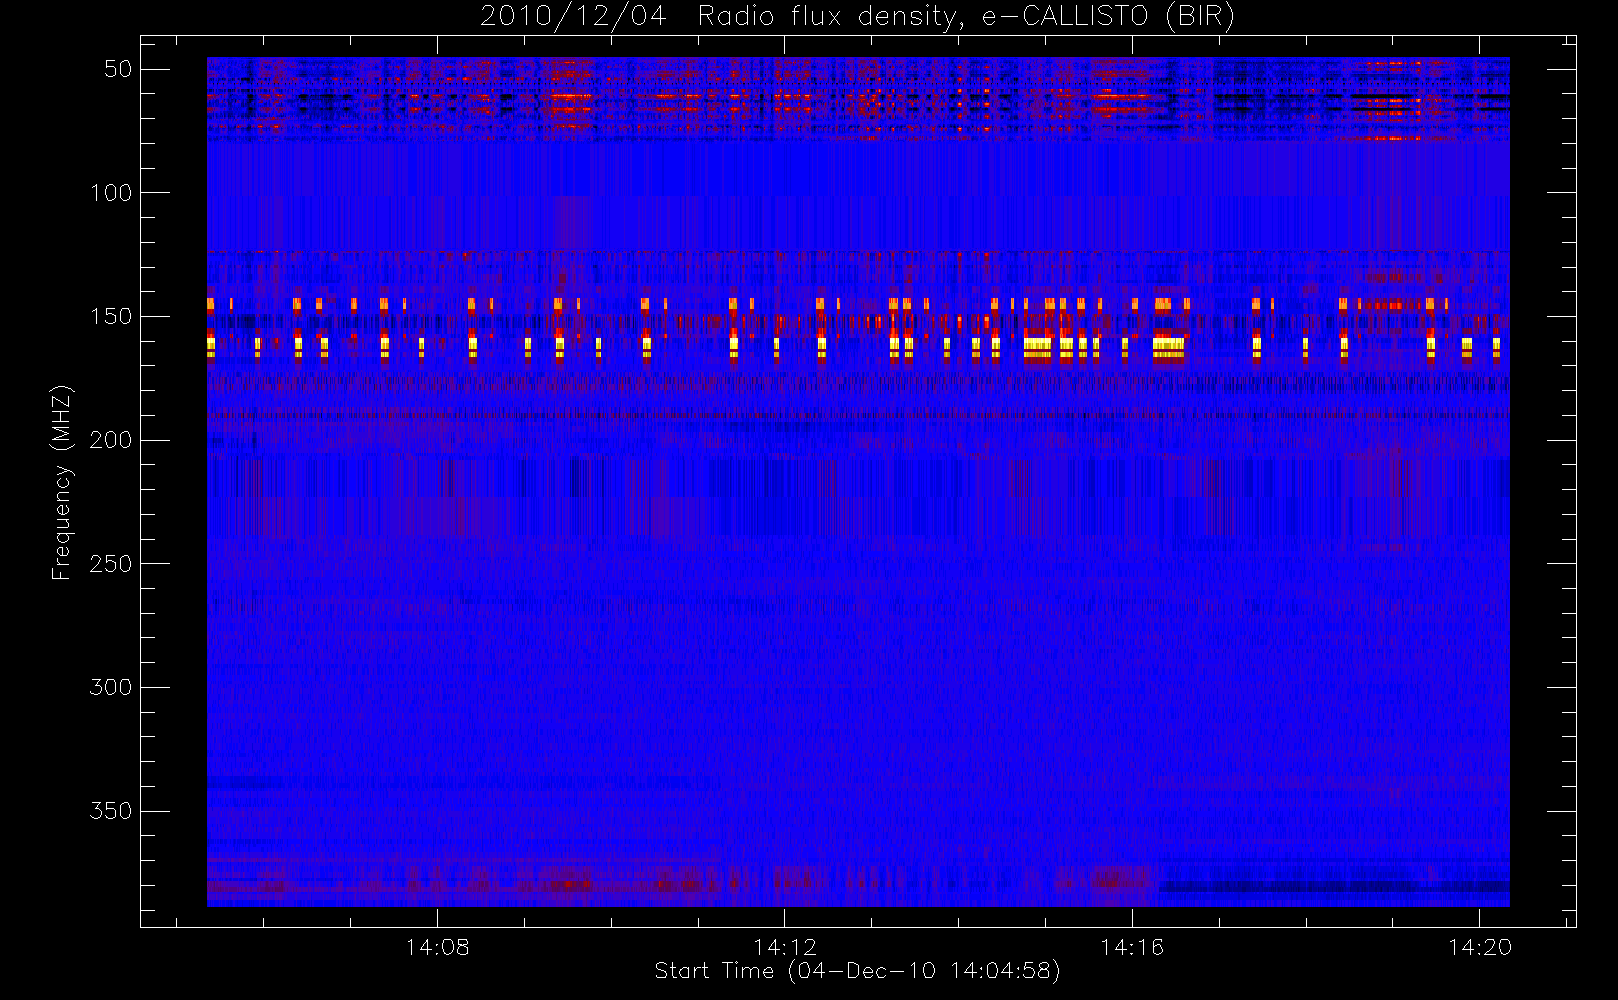The width and height of the screenshot is (1618, 1000).
Task: Click the 150 frequency tick label
Action: pyautogui.click(x=111, y=316)
